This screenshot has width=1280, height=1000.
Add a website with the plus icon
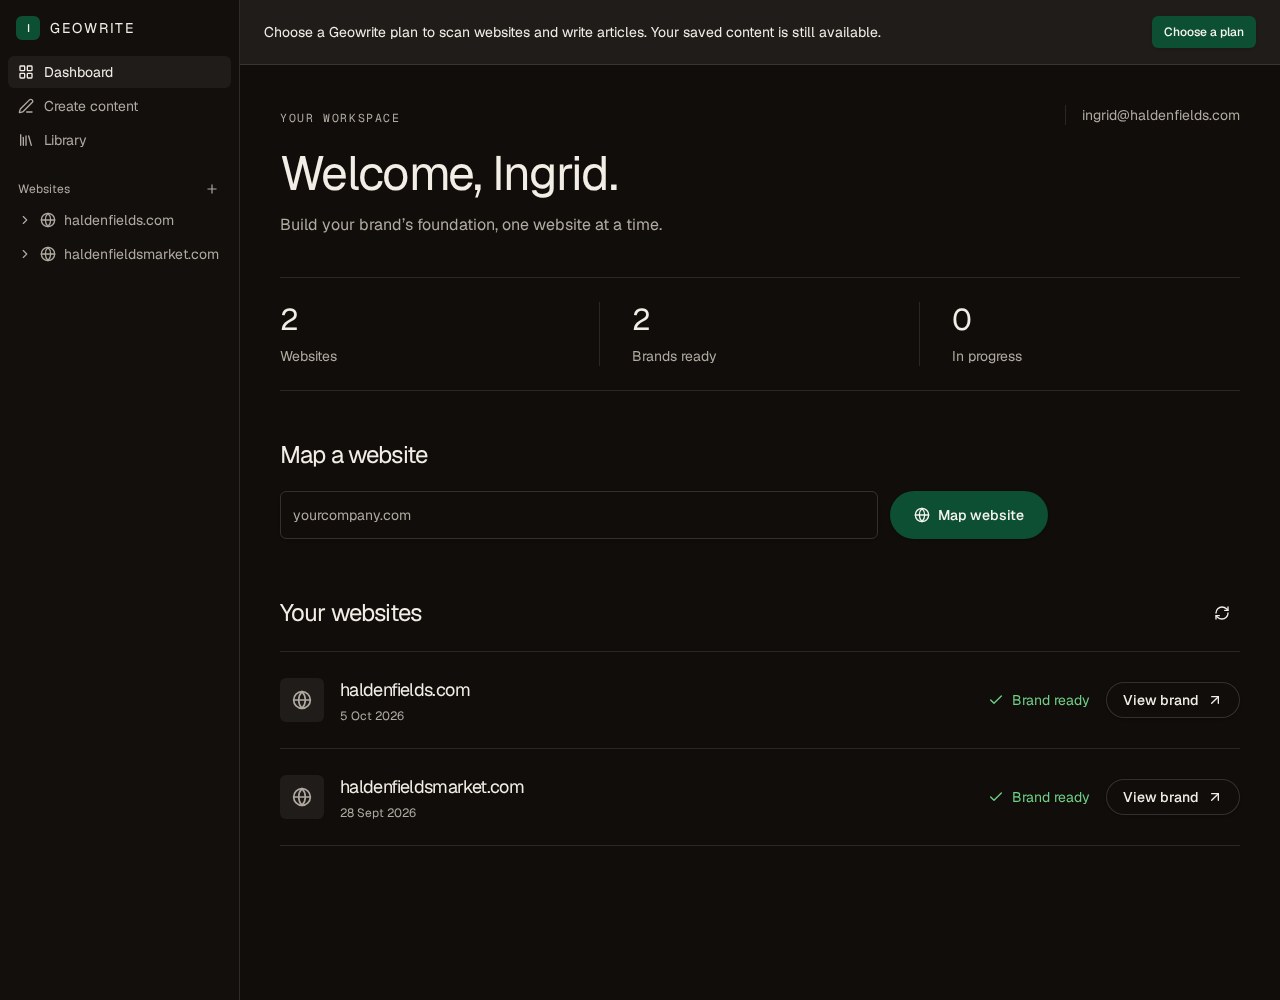point(212,189)
